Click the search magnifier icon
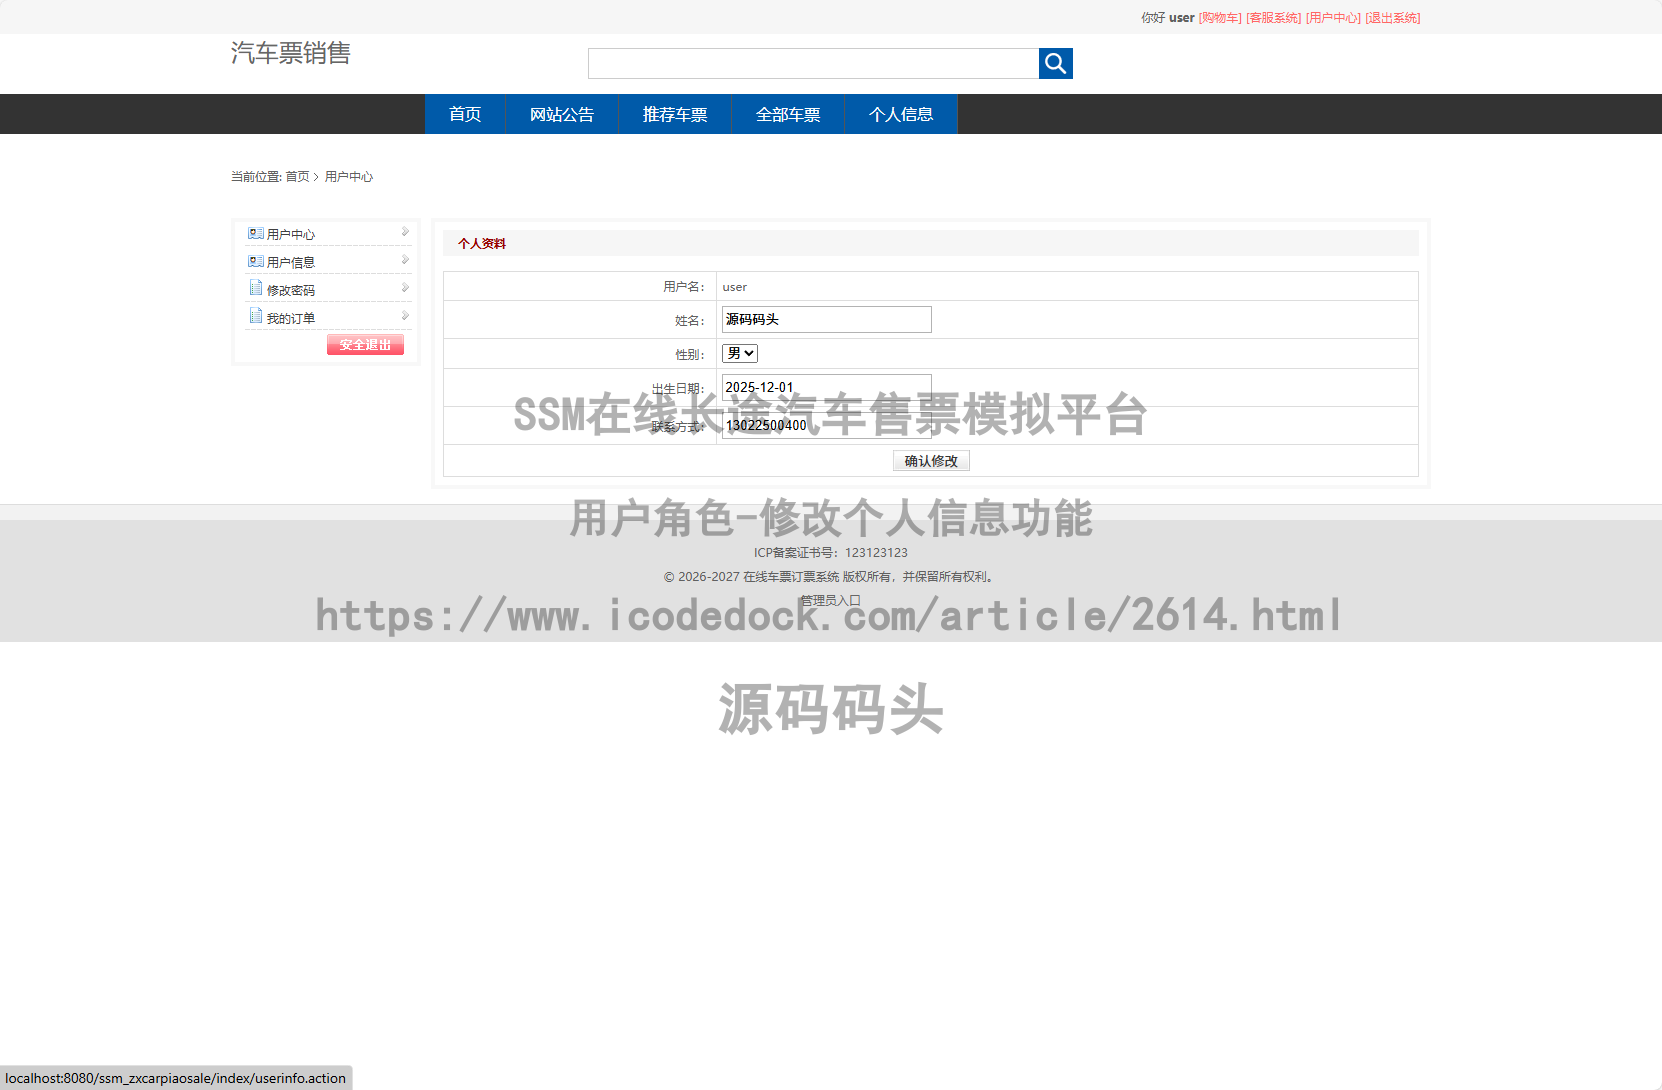The image size is (1662, 1090). coord(1055,63)
